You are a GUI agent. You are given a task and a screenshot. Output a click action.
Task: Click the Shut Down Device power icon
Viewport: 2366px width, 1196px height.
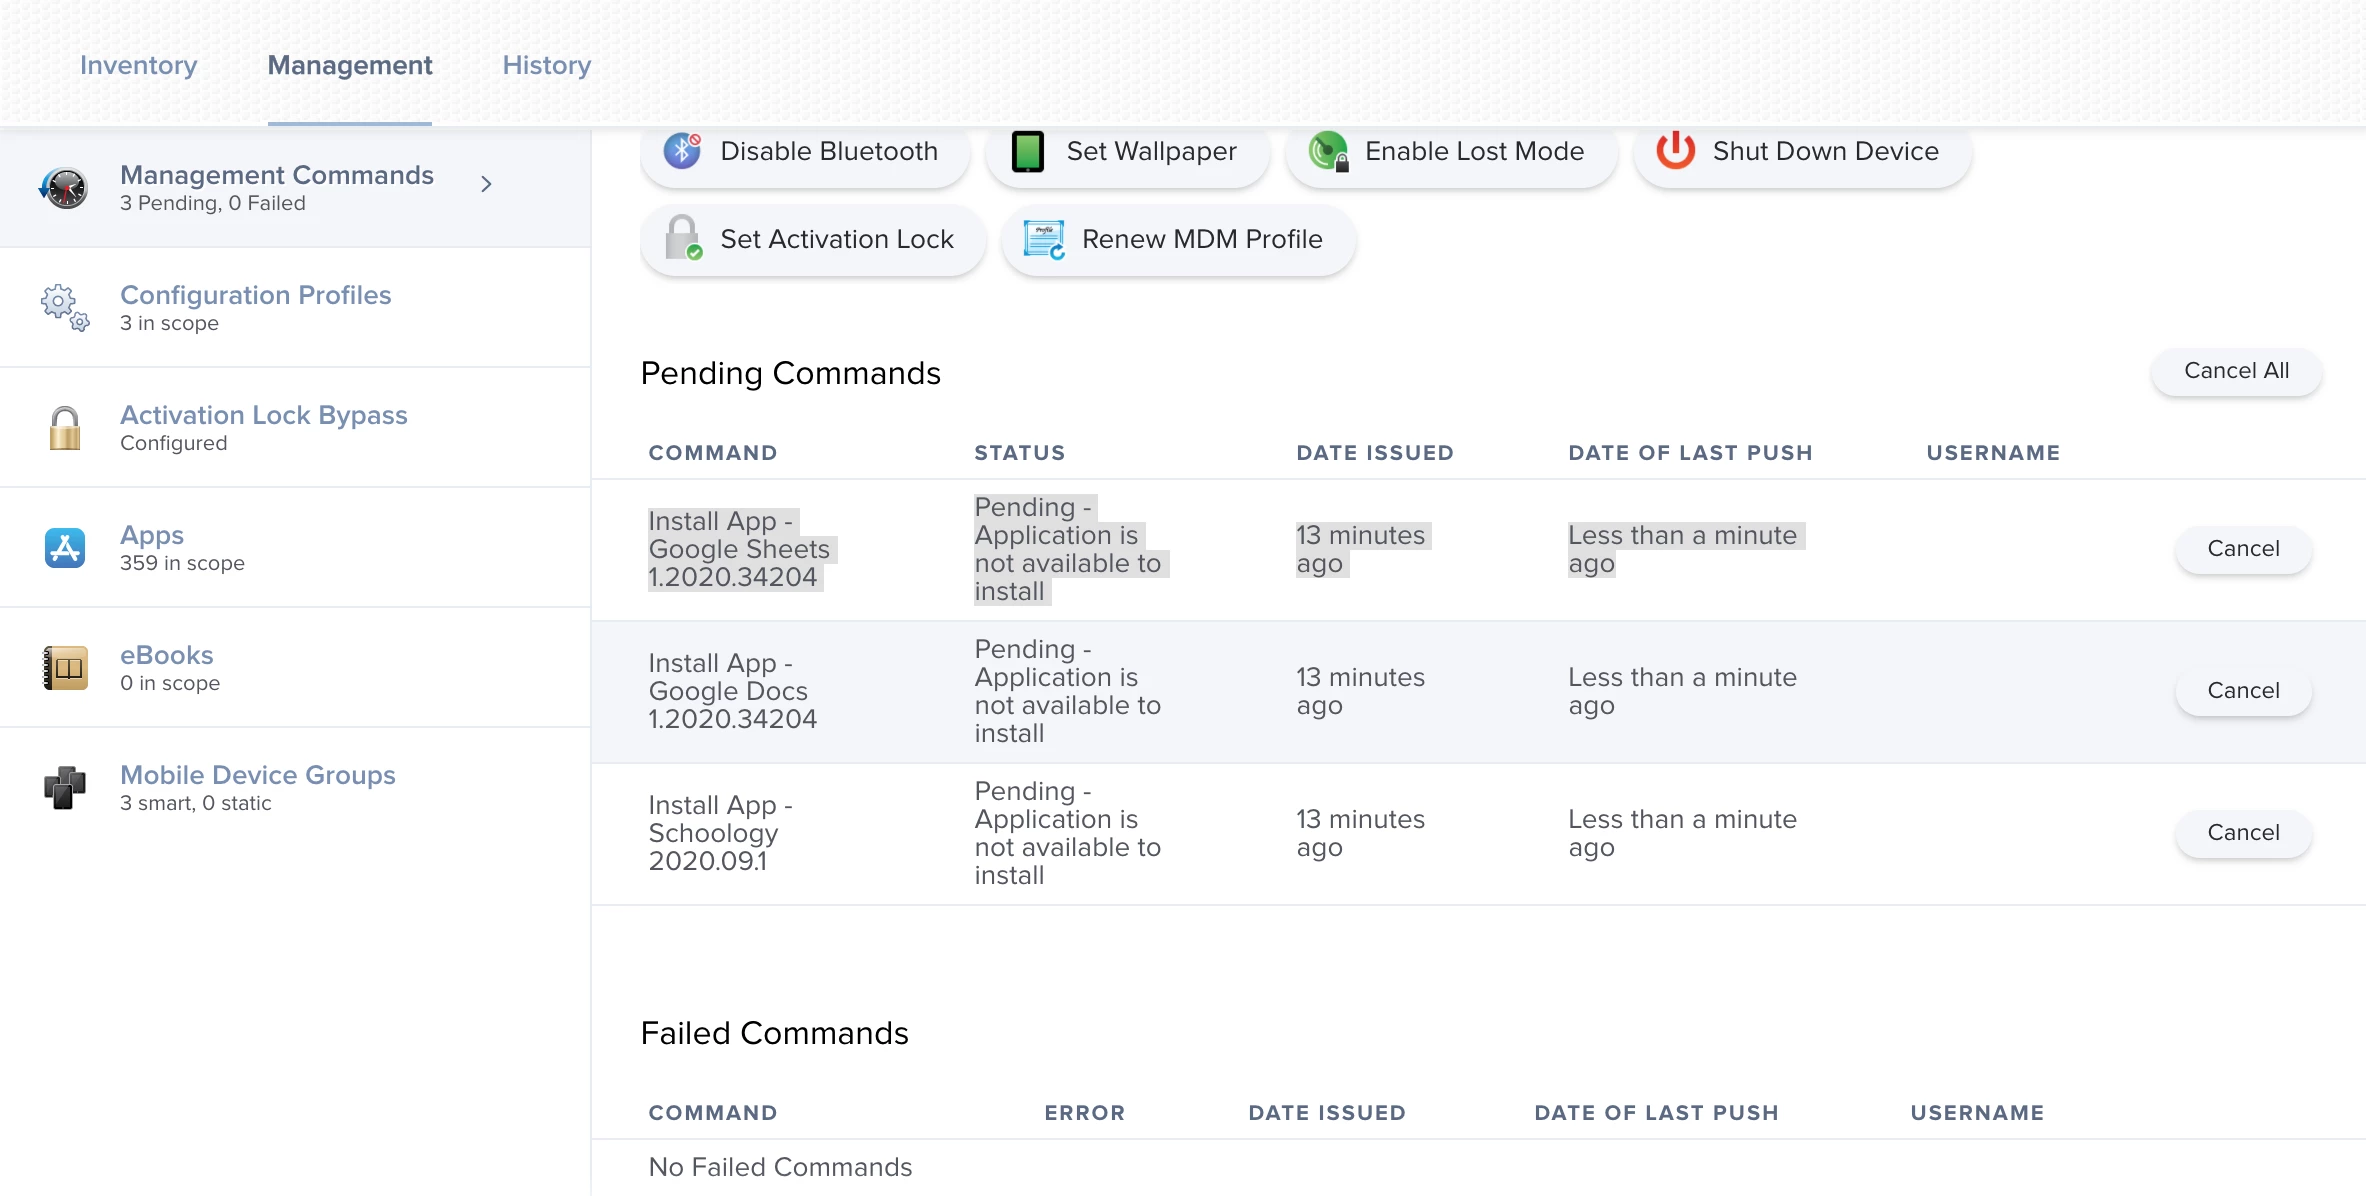(x=1676, y=151)
